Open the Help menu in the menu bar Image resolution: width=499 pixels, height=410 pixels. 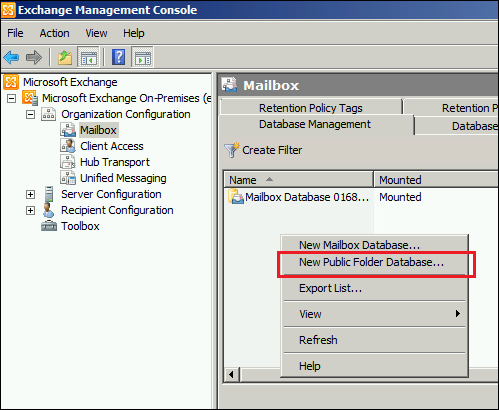click(134, 33)
